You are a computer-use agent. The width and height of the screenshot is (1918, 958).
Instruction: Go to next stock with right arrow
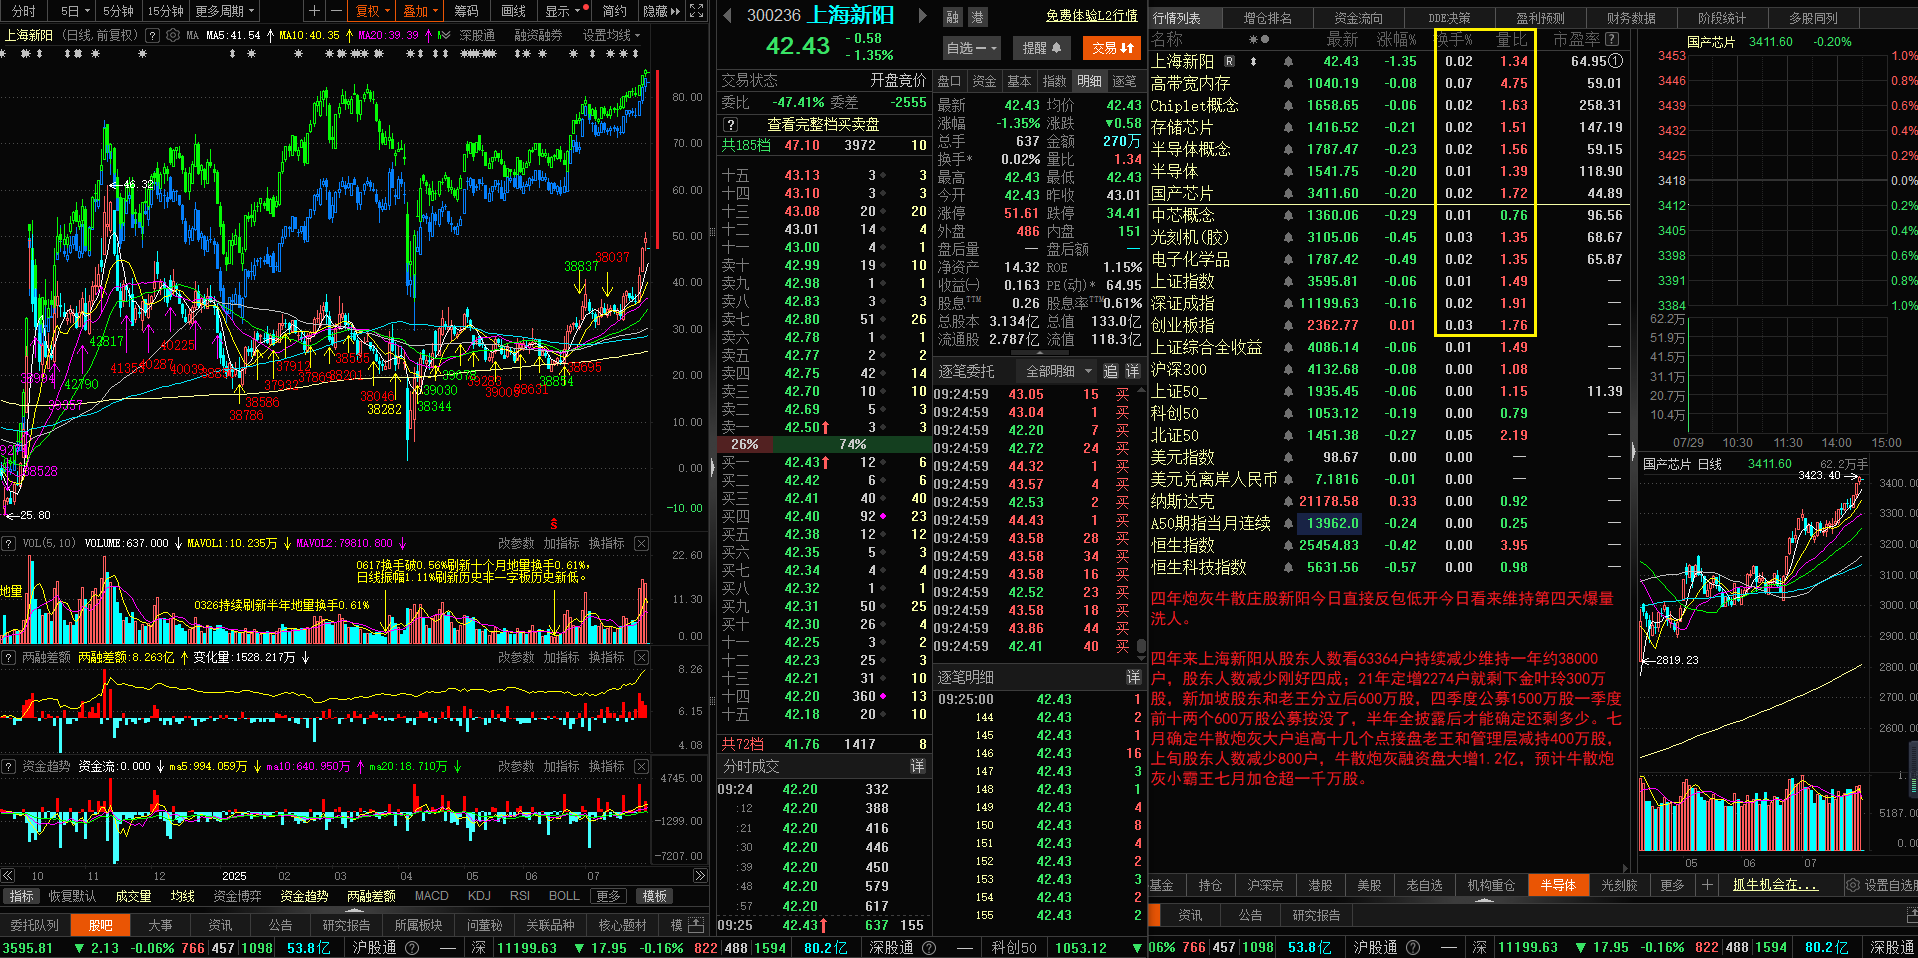click(x=922, y=16)
